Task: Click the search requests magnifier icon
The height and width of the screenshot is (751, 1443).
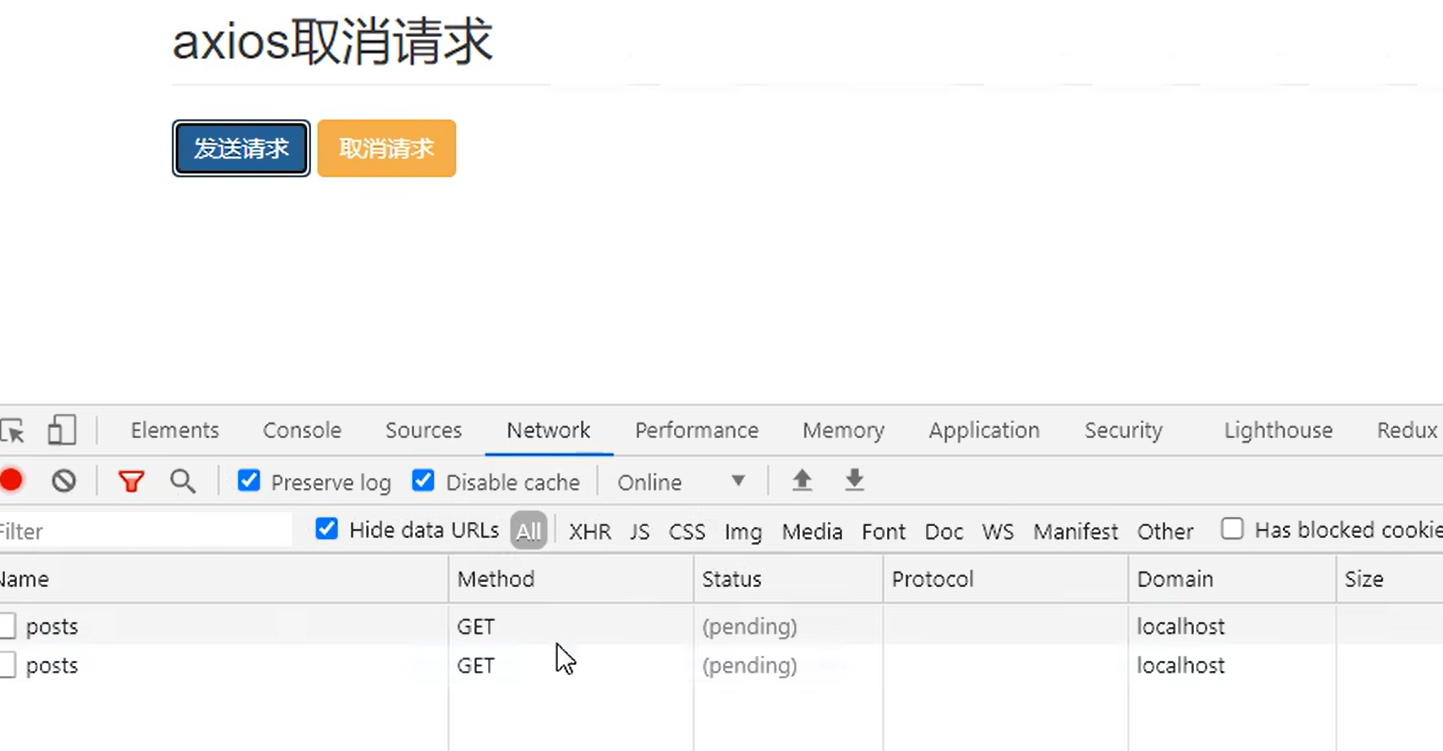Action: 182,481
